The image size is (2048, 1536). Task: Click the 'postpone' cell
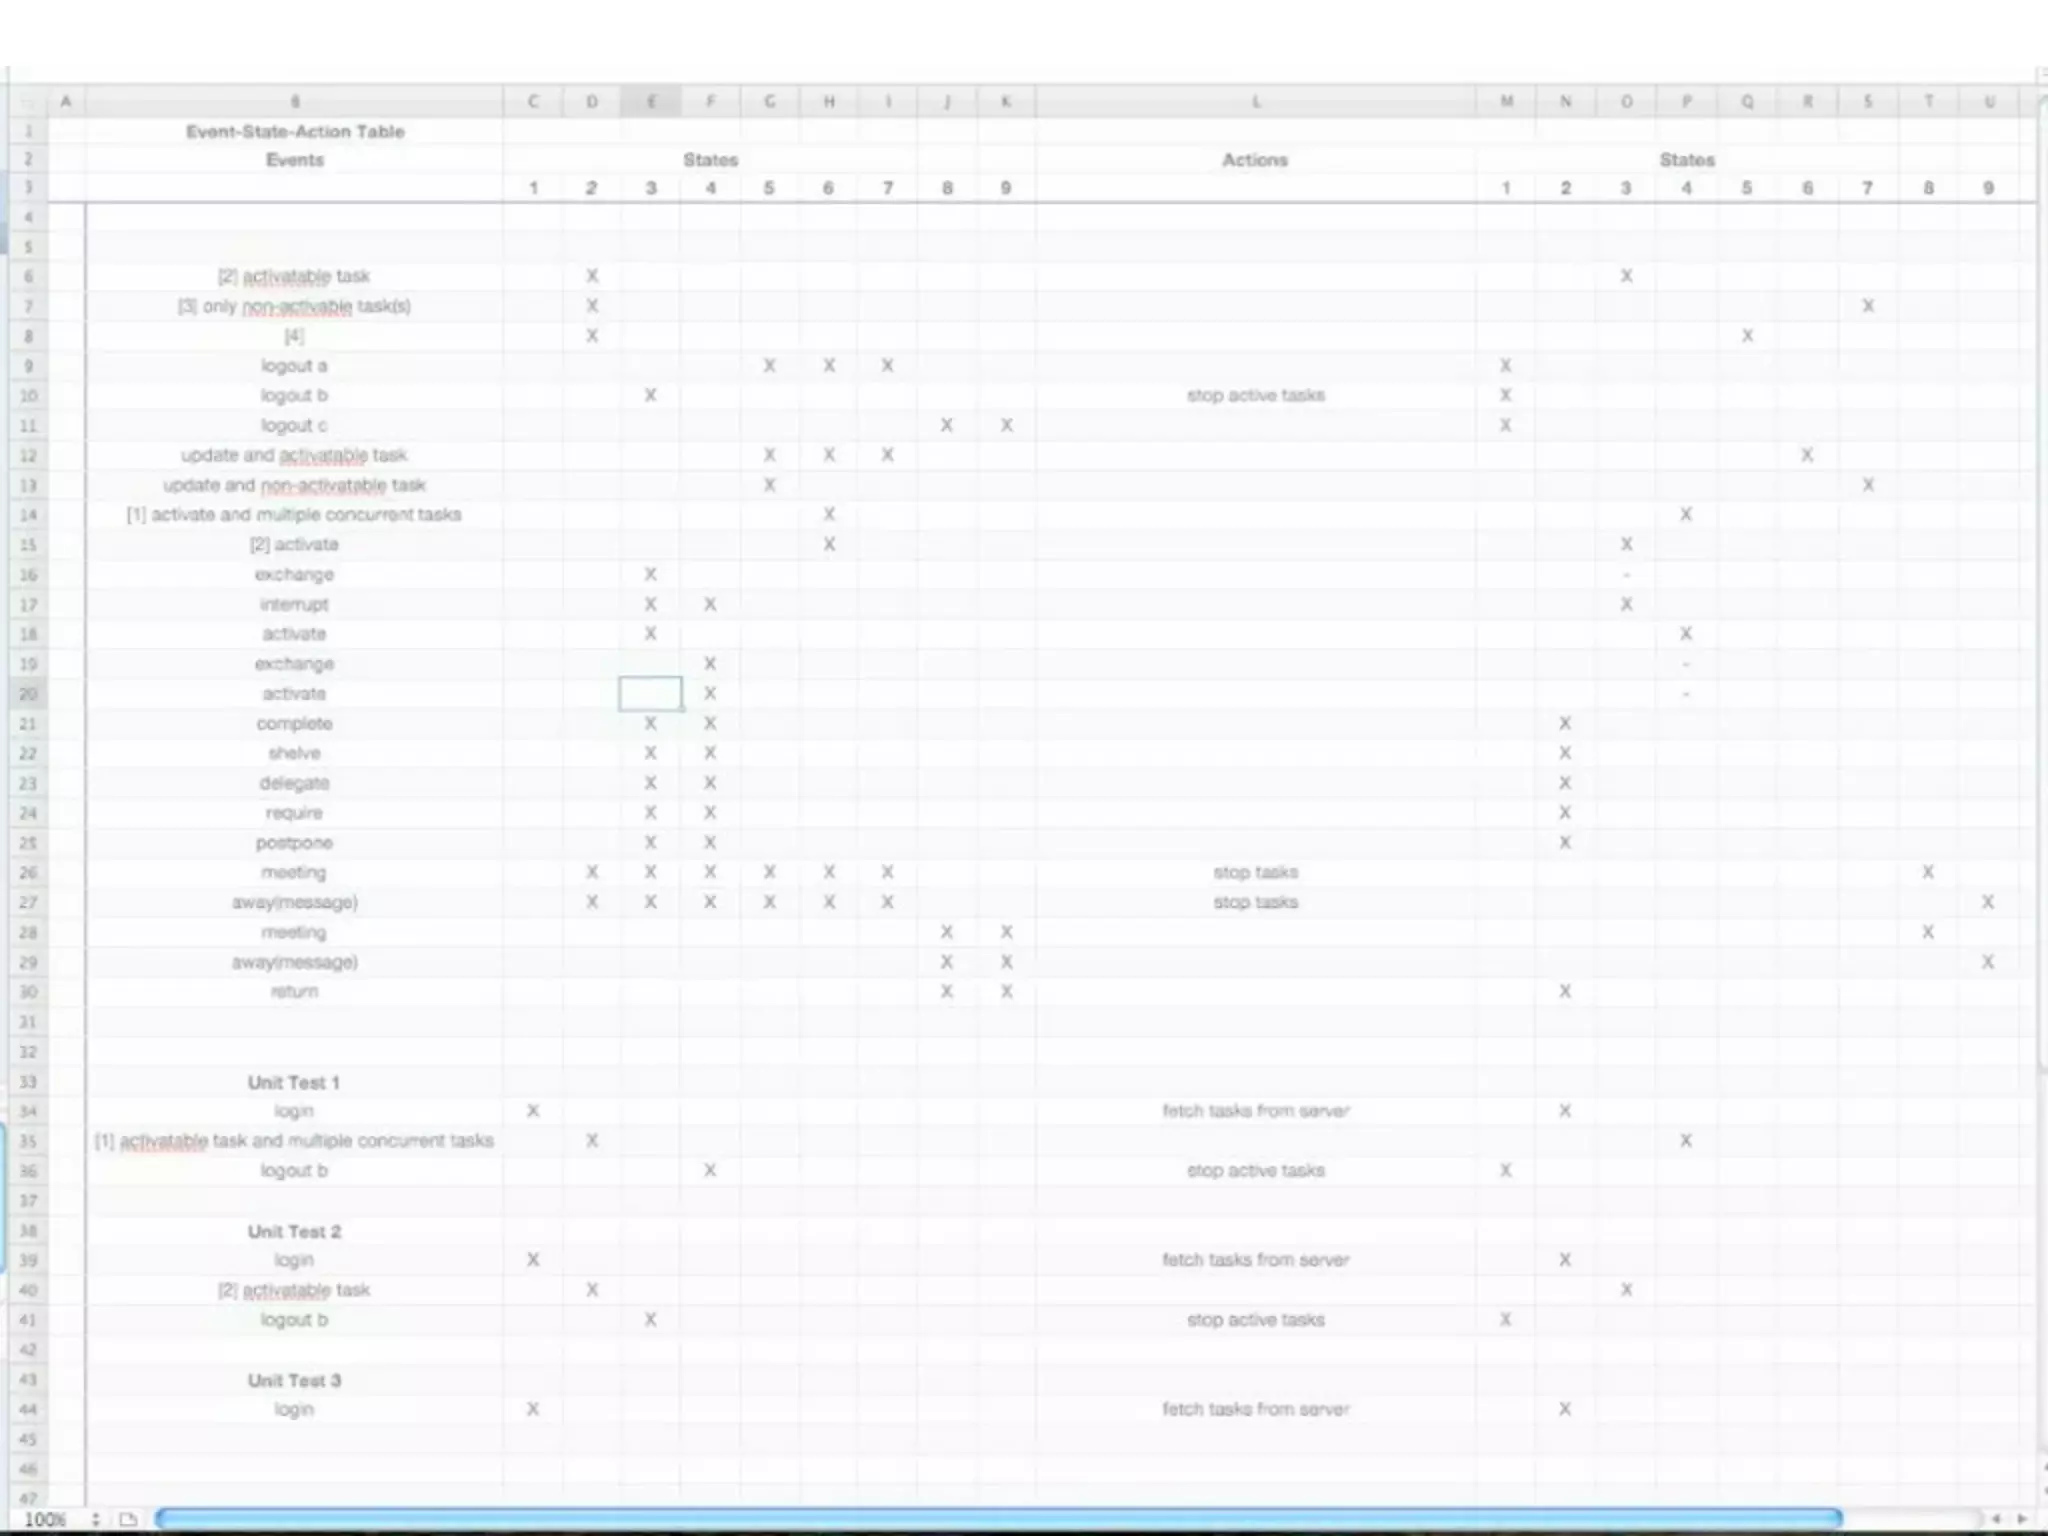[294, 843]
